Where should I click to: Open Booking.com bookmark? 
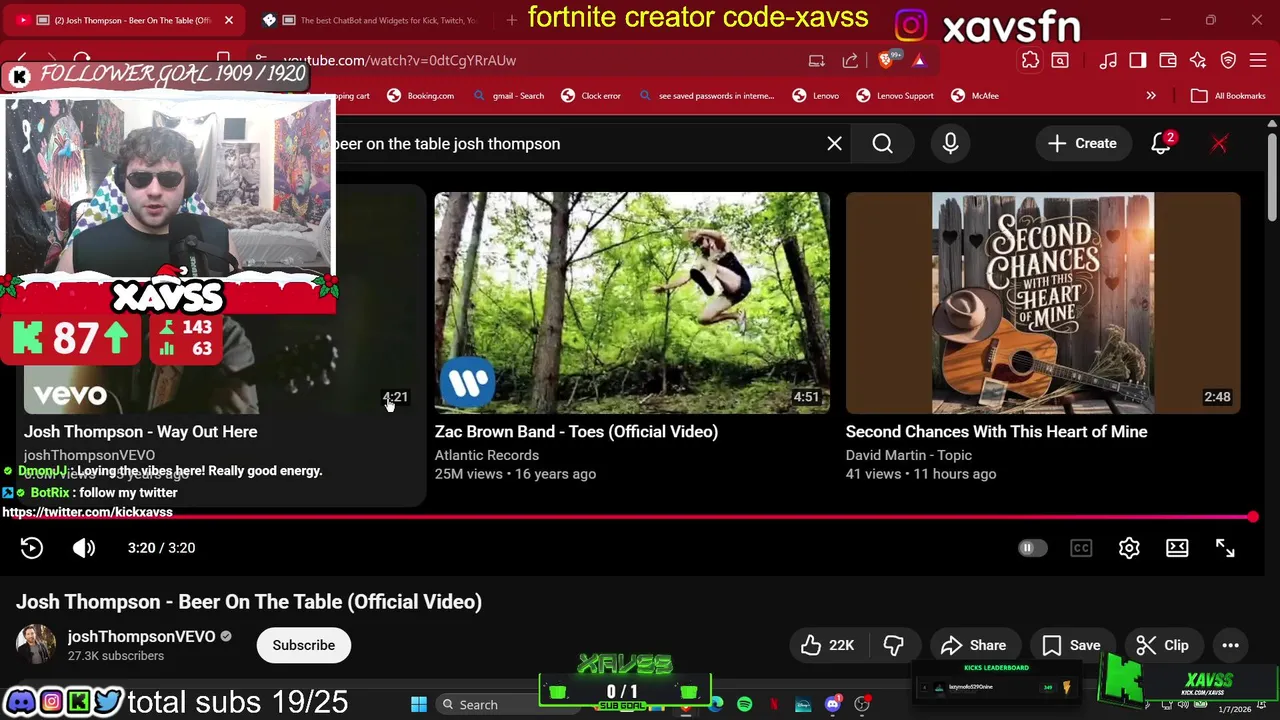pyautogui.click(x=421, y=96)
